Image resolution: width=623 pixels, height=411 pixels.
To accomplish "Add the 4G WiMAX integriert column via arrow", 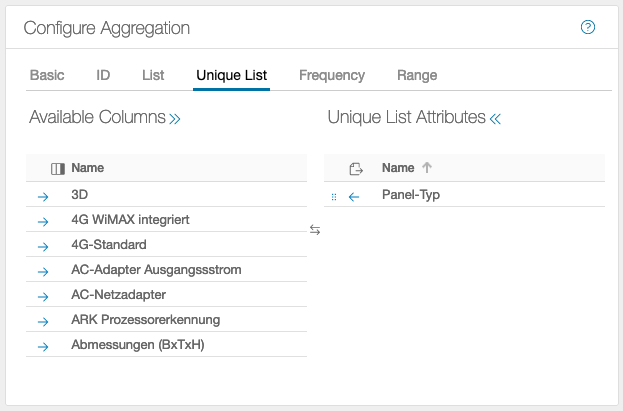I will click(x=43, y=221).
